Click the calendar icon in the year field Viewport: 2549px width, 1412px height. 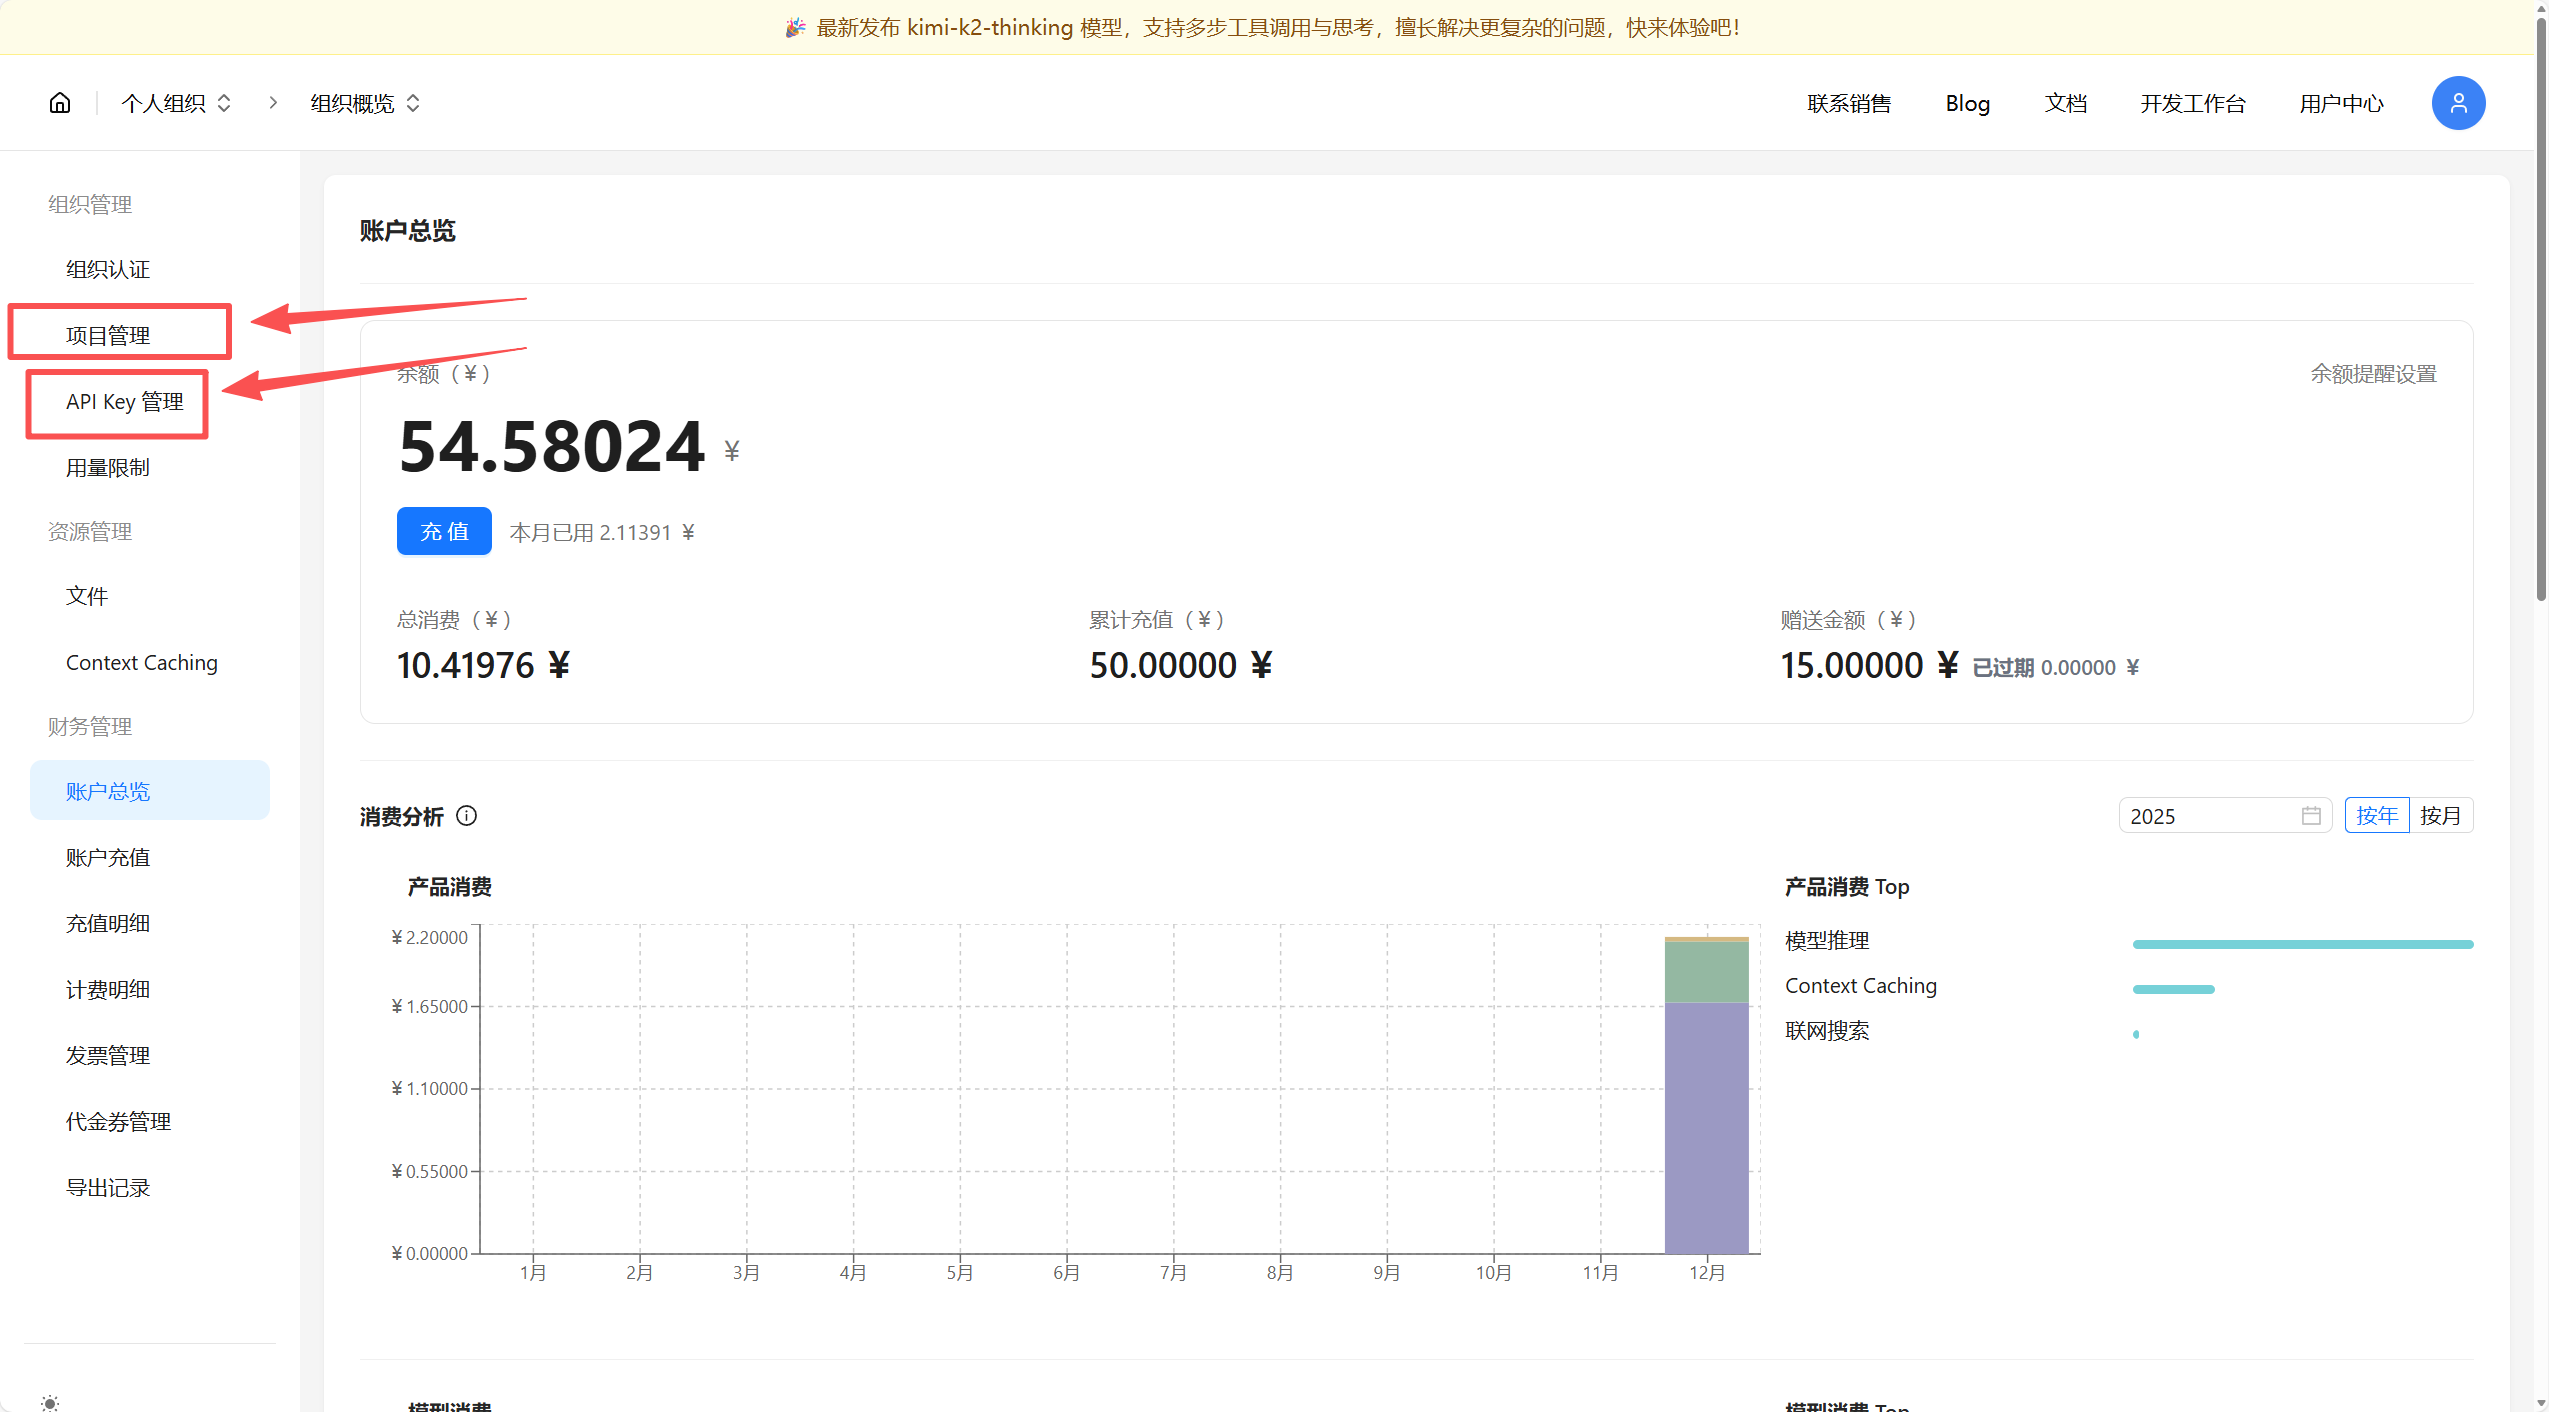point(2311,816)
